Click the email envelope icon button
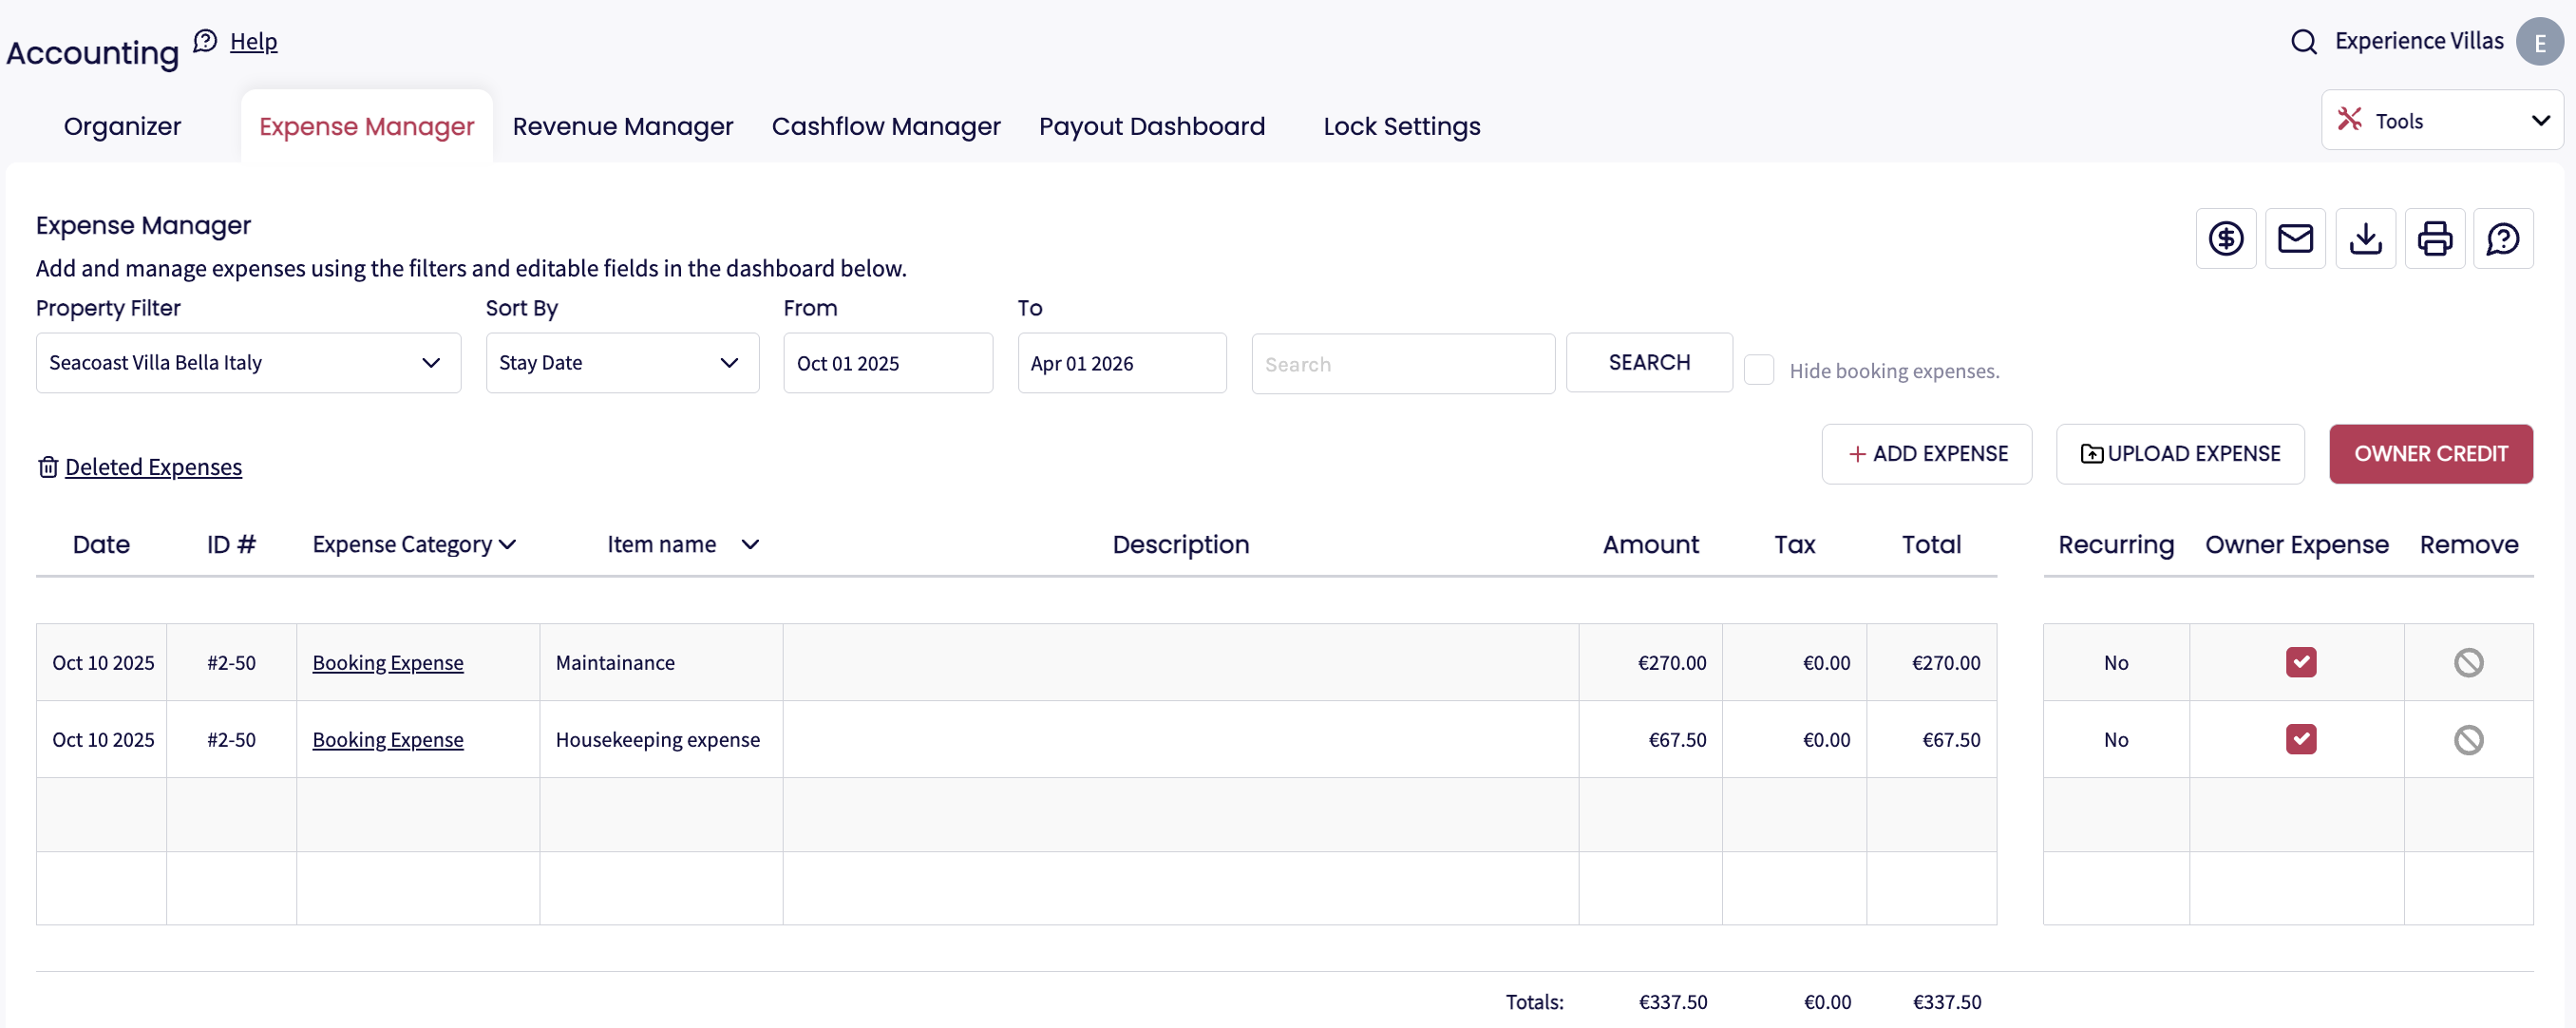This screenshot has width=2576, height=1028. [2295, 238]
